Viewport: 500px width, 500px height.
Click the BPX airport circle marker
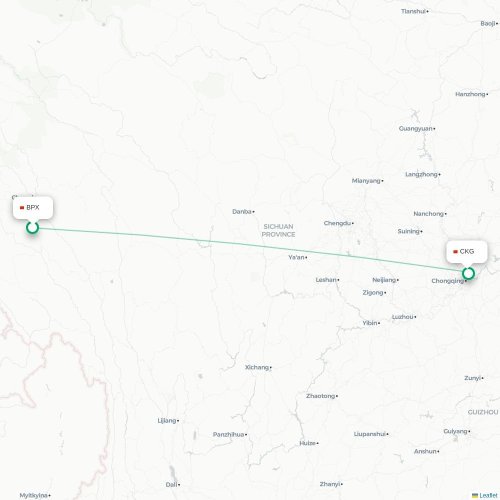pyautogui.click(x=32, y=228)
